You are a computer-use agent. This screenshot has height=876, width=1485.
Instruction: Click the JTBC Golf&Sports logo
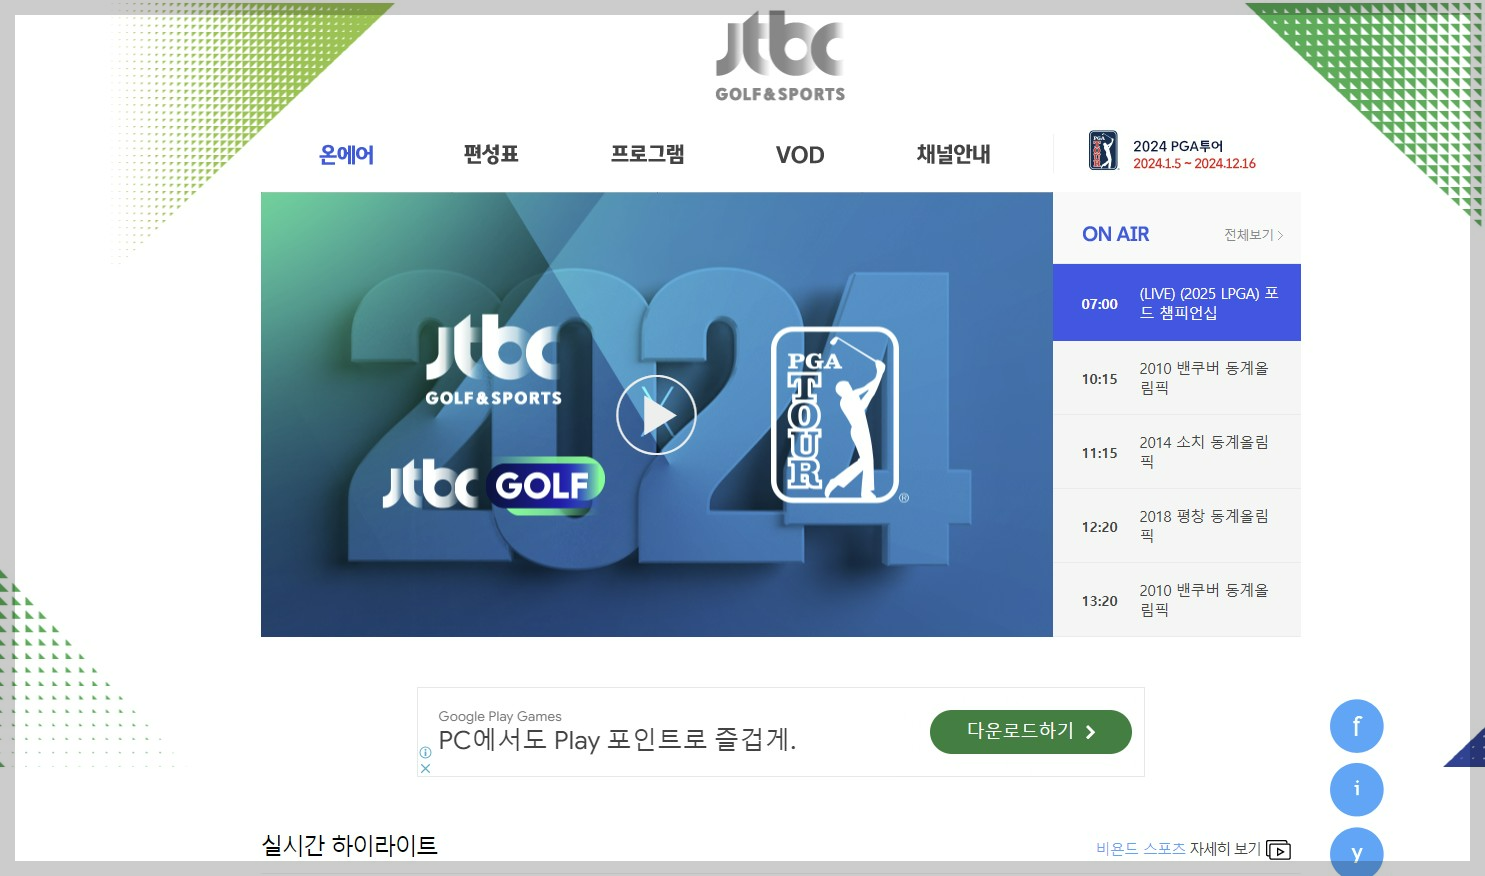tap(780, 56)
